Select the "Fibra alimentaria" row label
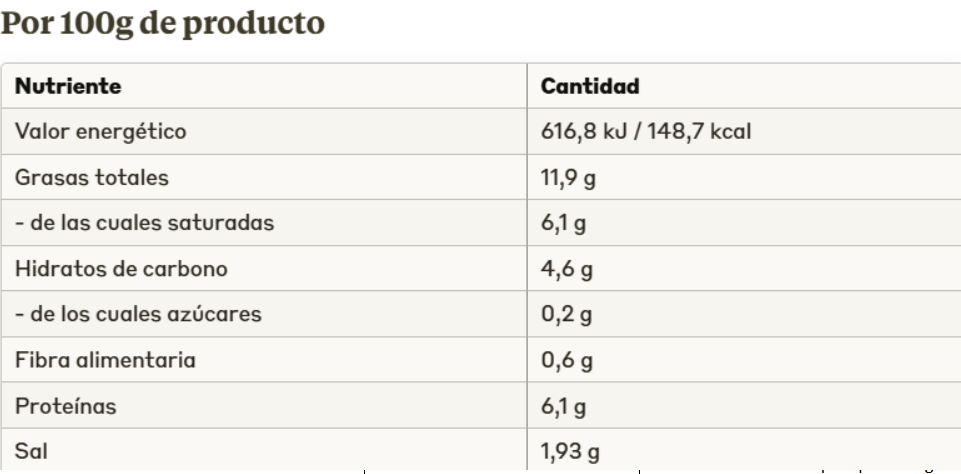 pos(104,360)
